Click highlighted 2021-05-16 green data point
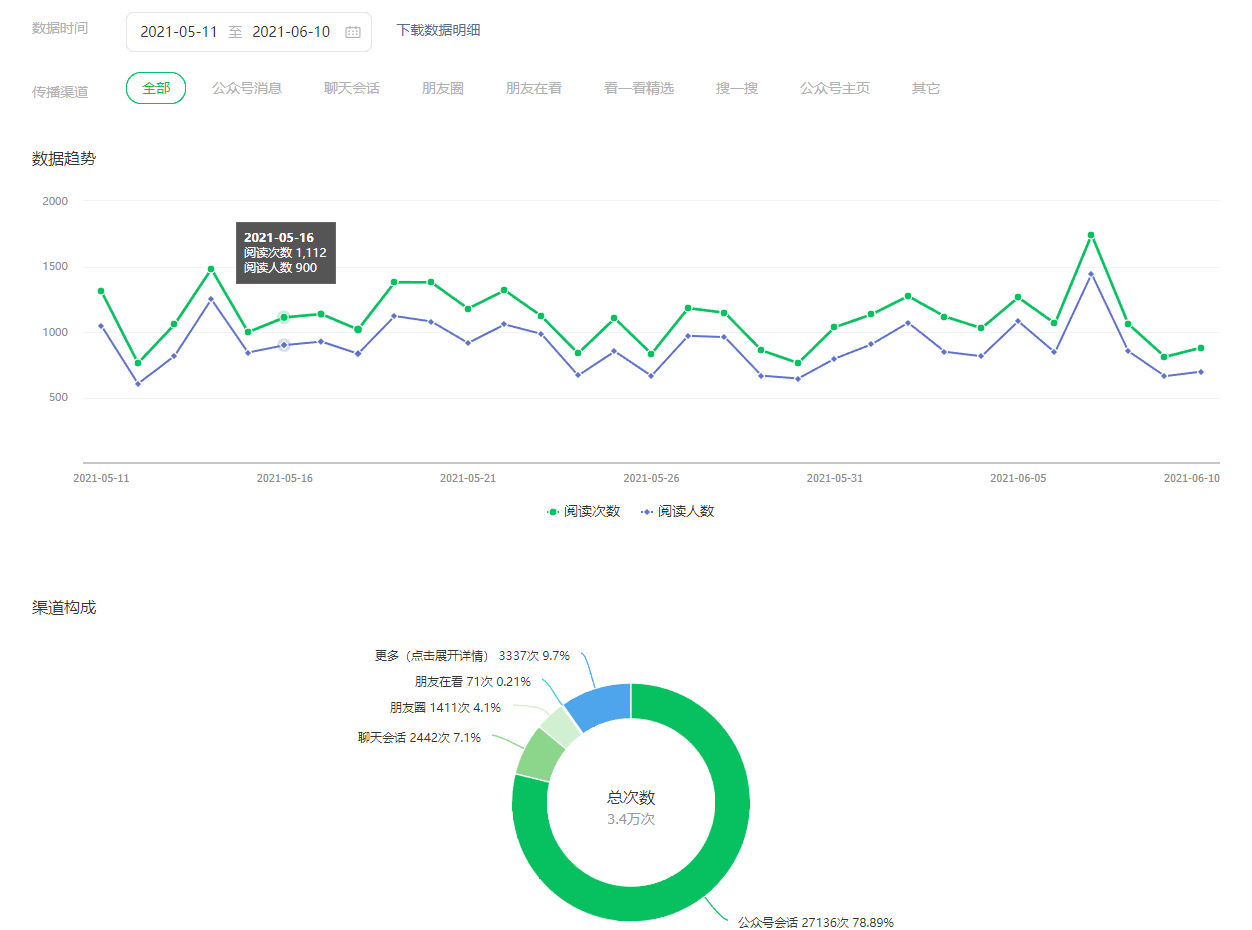Viewport: 1252px width, 930px height. (284, 317)
